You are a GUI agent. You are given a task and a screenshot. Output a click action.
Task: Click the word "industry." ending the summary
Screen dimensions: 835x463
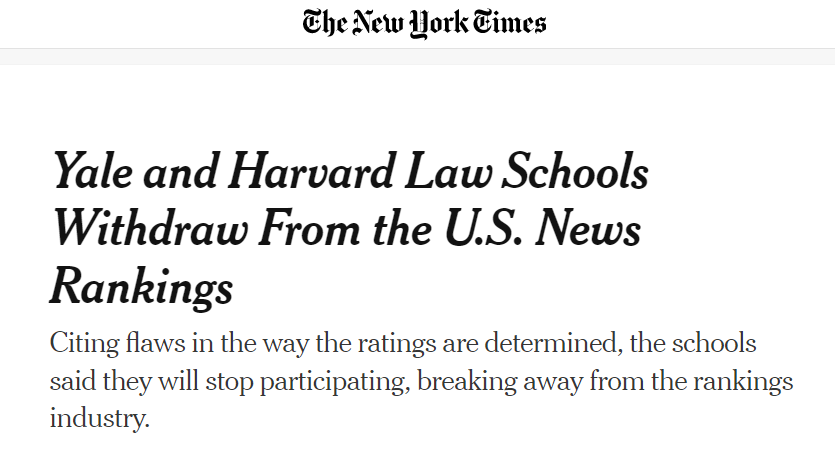[99, 416]
